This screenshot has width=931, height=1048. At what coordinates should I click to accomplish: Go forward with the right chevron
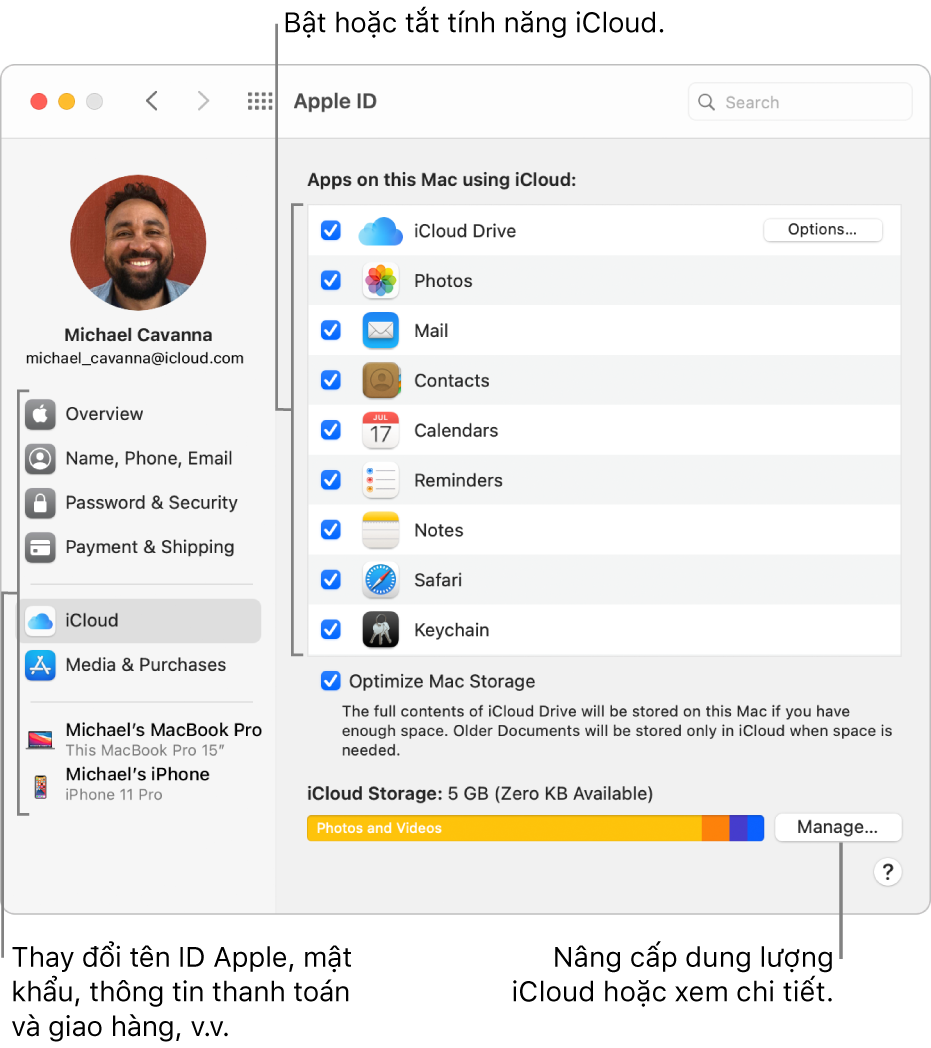203,101
